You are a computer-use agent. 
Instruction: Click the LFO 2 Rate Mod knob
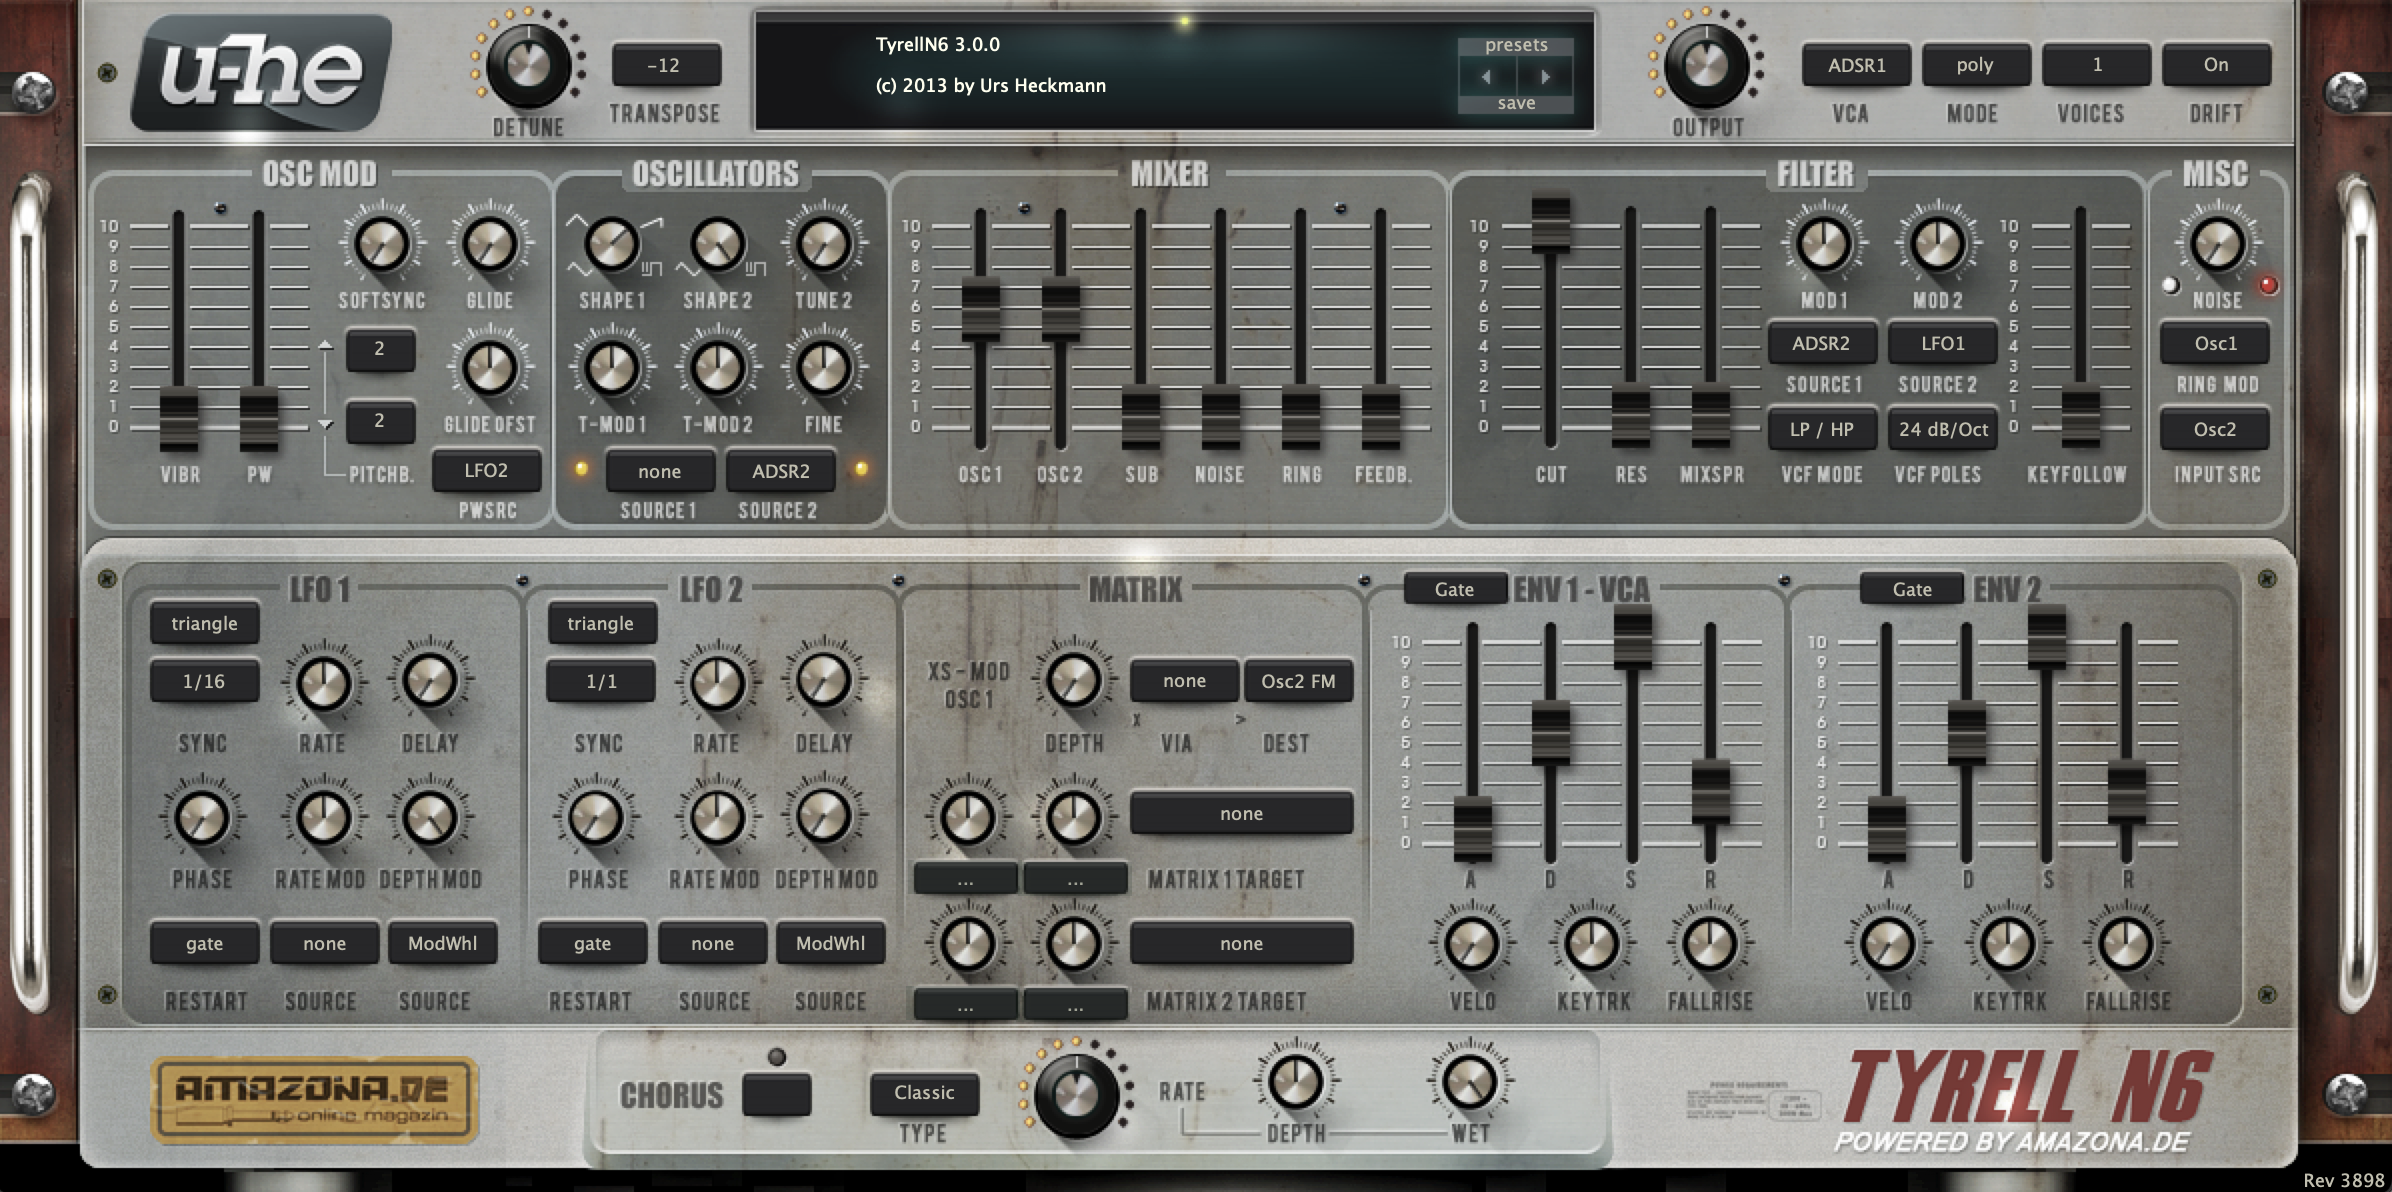716,817
